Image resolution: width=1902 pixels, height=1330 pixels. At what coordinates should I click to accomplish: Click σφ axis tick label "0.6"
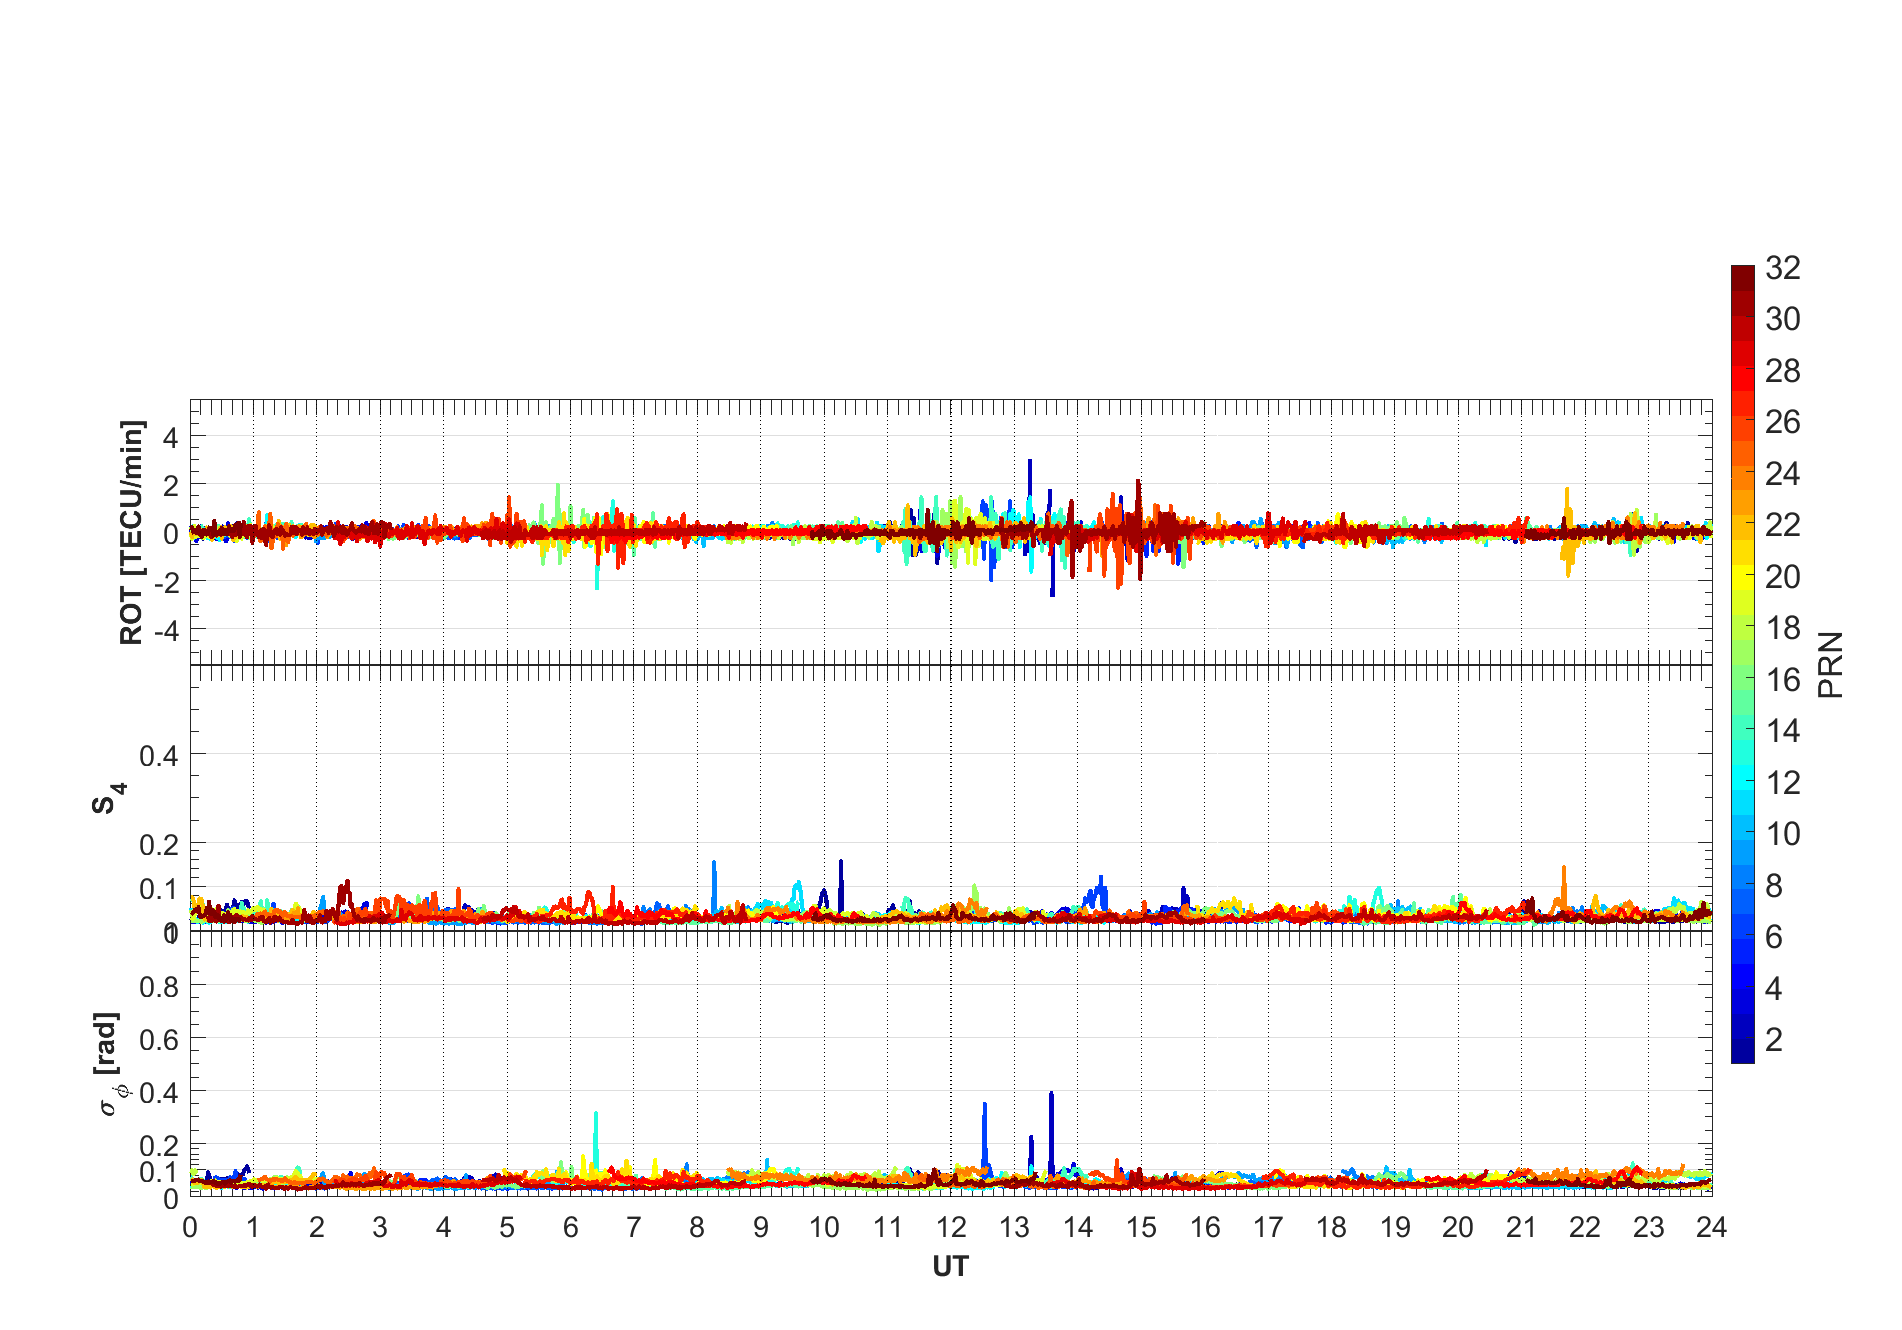coord(159,1040)
